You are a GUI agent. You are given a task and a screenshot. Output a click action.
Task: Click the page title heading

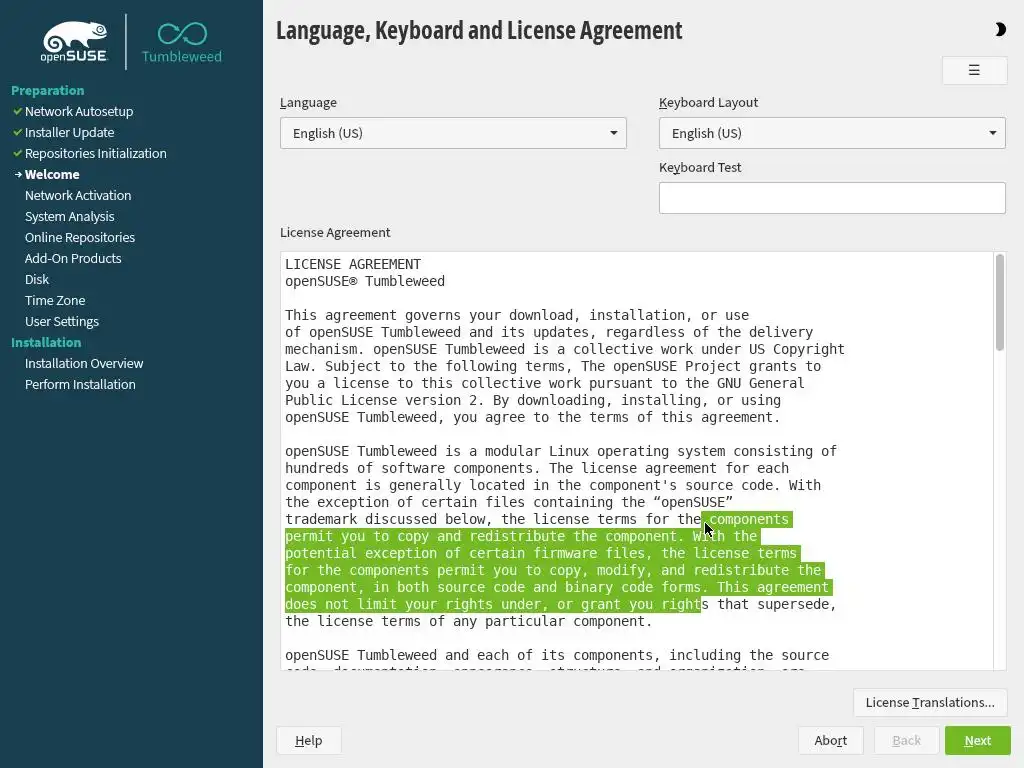pos(479,31)
